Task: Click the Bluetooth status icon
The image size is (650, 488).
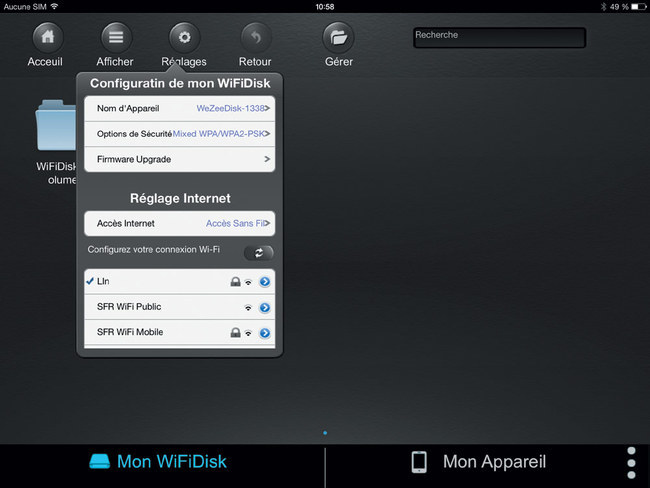Action: 604,7
